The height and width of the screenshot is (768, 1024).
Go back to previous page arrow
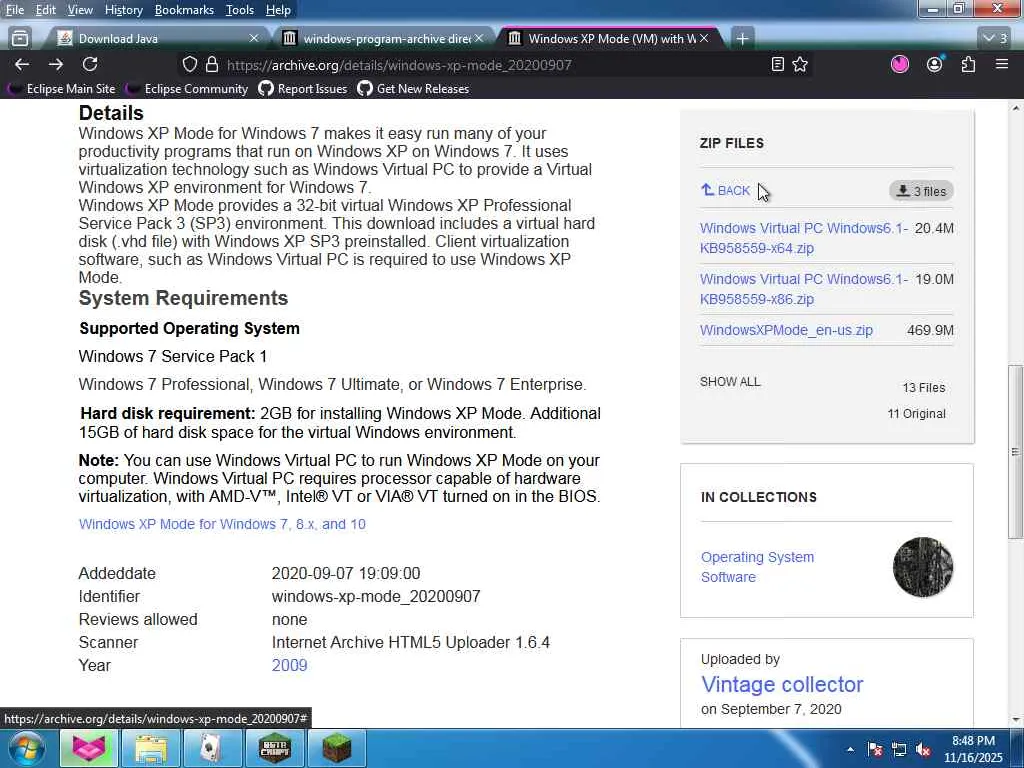point(22,64)
